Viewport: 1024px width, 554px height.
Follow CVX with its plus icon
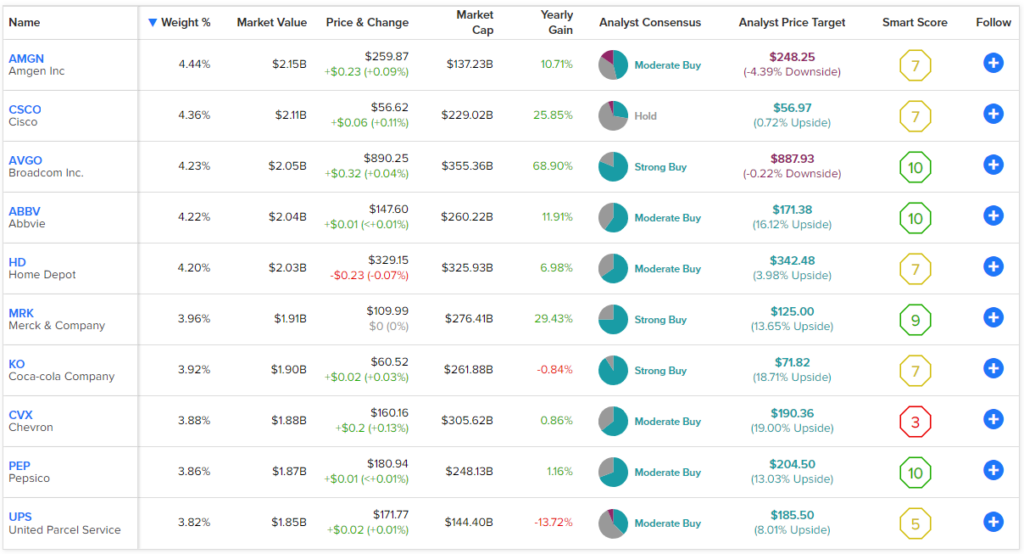point(993,420)
